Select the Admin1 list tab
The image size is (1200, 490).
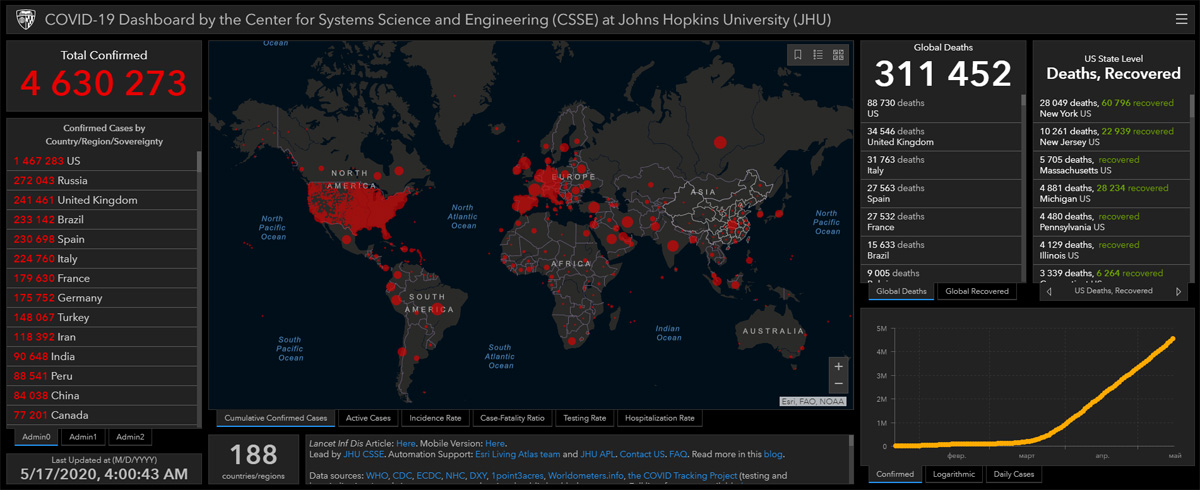(83, 437)
